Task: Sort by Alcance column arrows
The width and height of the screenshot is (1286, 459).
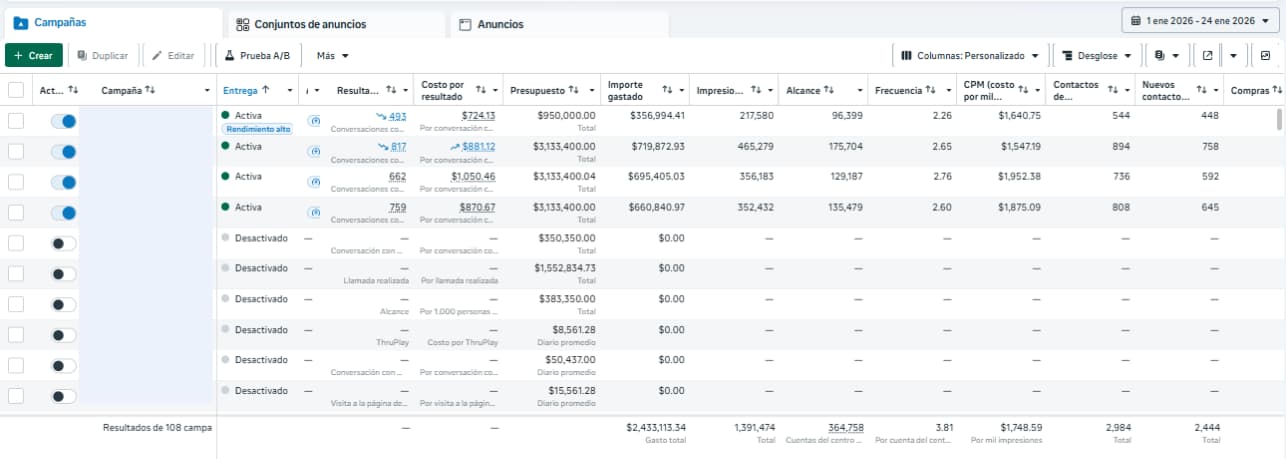Action: (x=830, y=90)
